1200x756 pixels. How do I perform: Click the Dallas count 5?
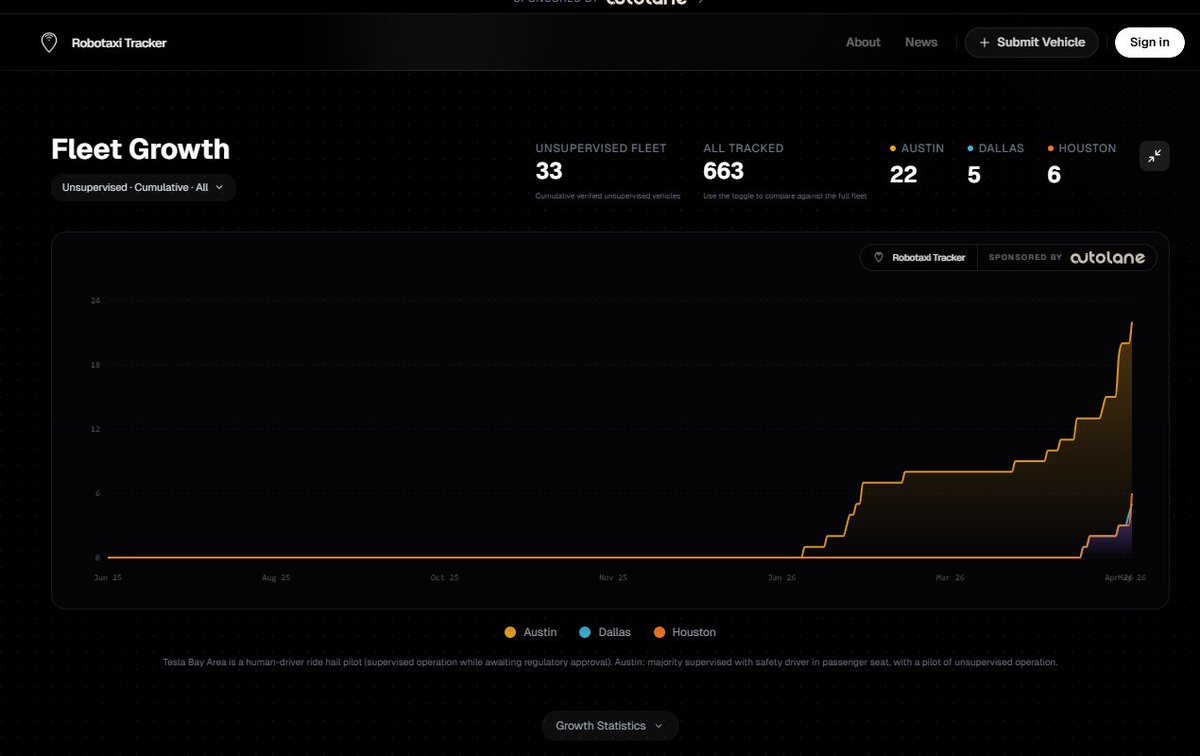tap(974, 176)
